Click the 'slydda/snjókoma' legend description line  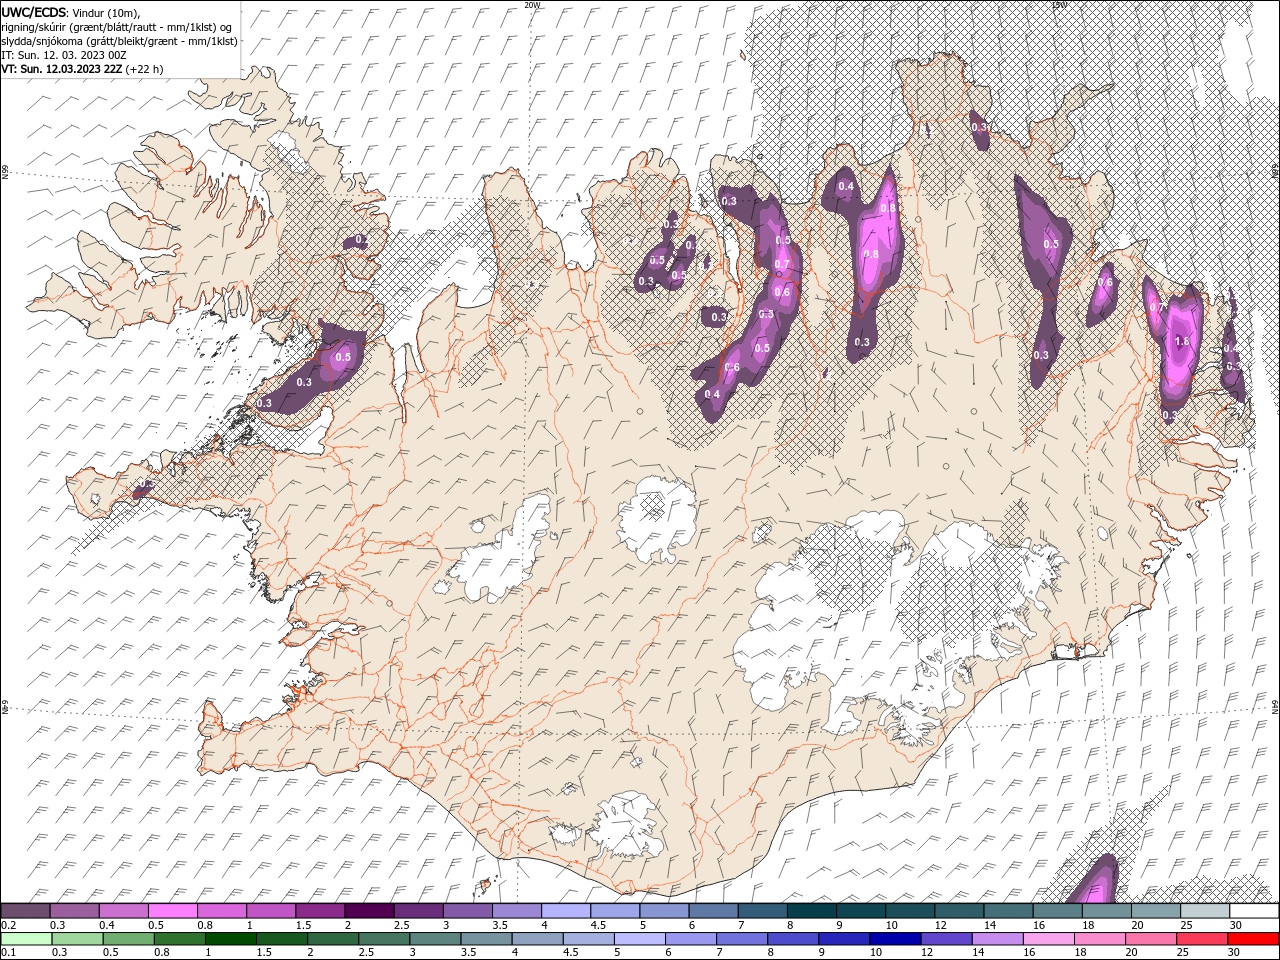click(x=119, y=41)
